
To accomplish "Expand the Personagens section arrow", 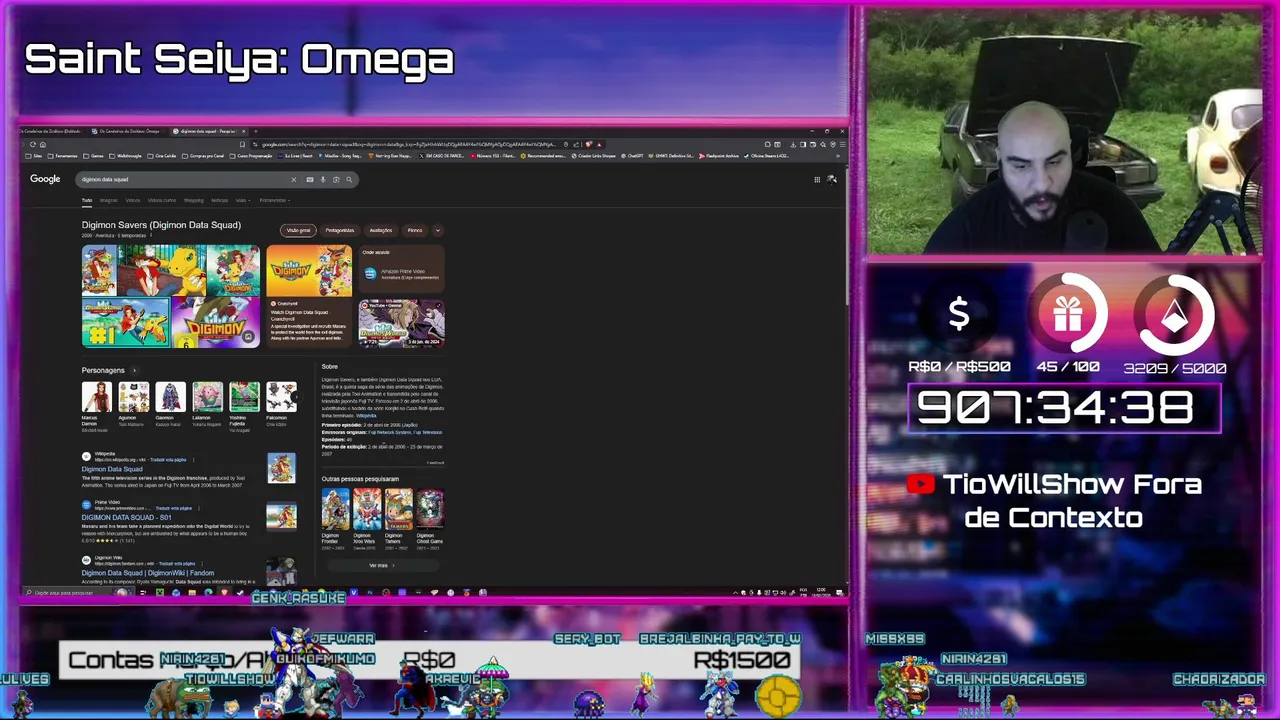I will point(134,370).
